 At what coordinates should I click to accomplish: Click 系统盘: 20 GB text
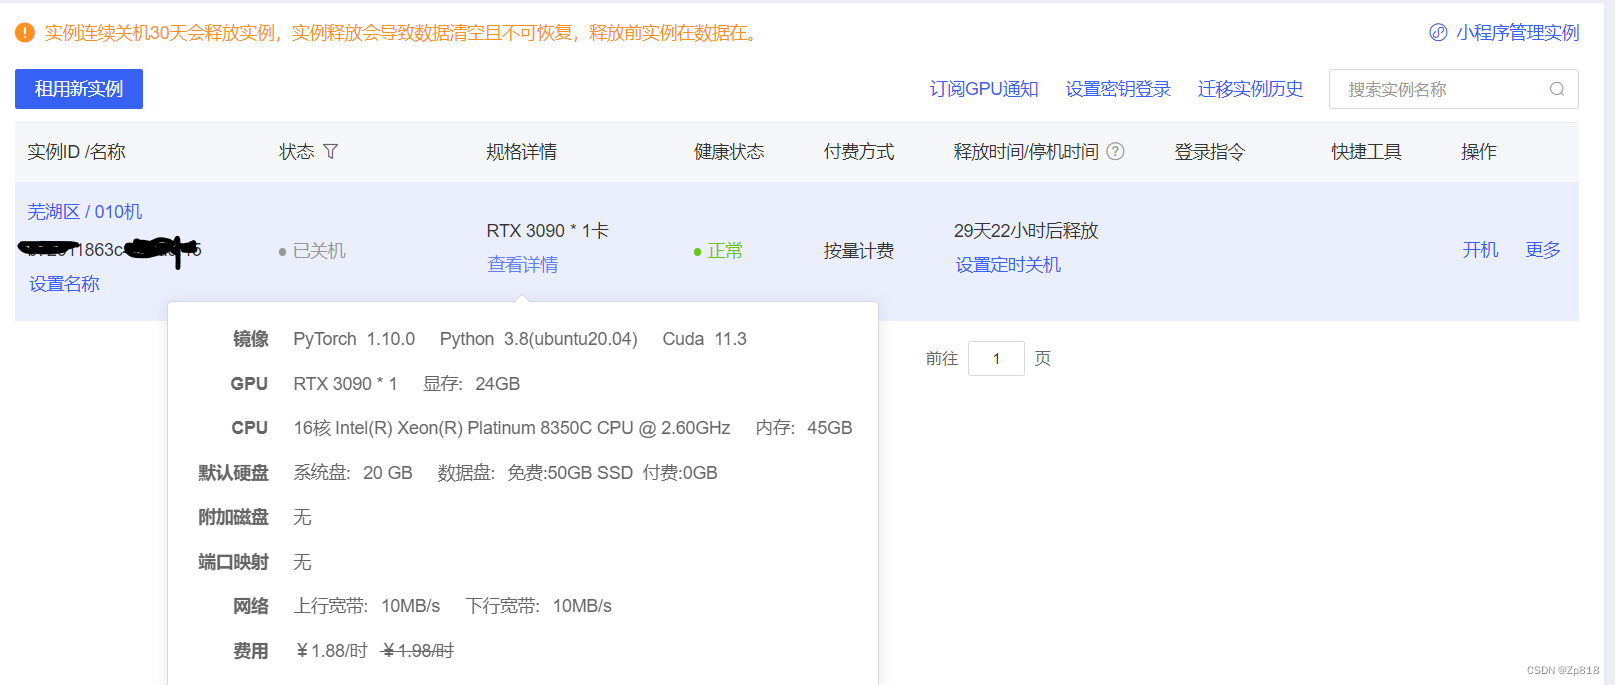click(x=353, y=473)
